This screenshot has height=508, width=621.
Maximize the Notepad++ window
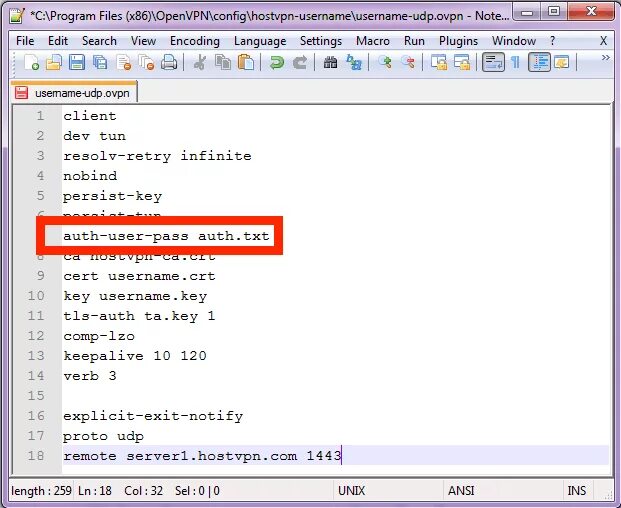554,11
